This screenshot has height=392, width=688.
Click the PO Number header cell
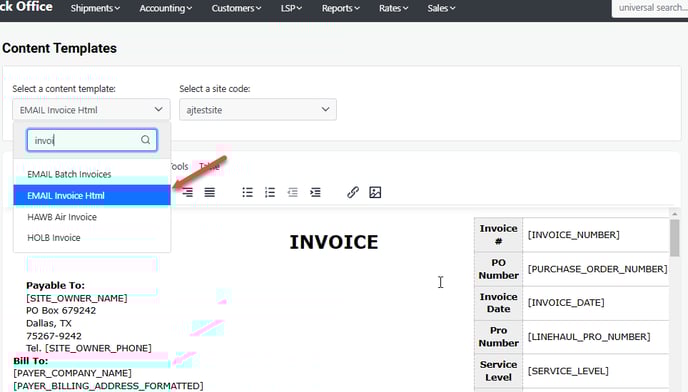coord(498,269)
